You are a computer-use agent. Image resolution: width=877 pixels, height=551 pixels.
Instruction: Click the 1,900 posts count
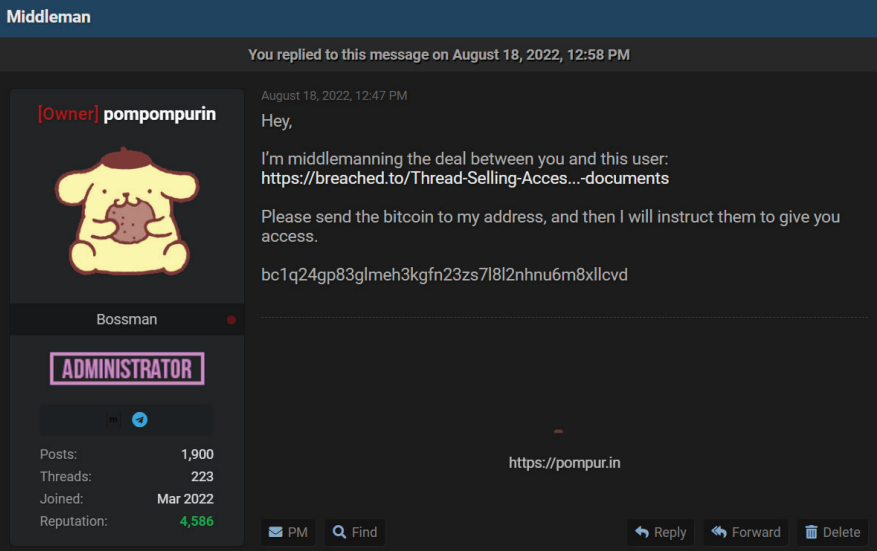(x=197, y=454)
